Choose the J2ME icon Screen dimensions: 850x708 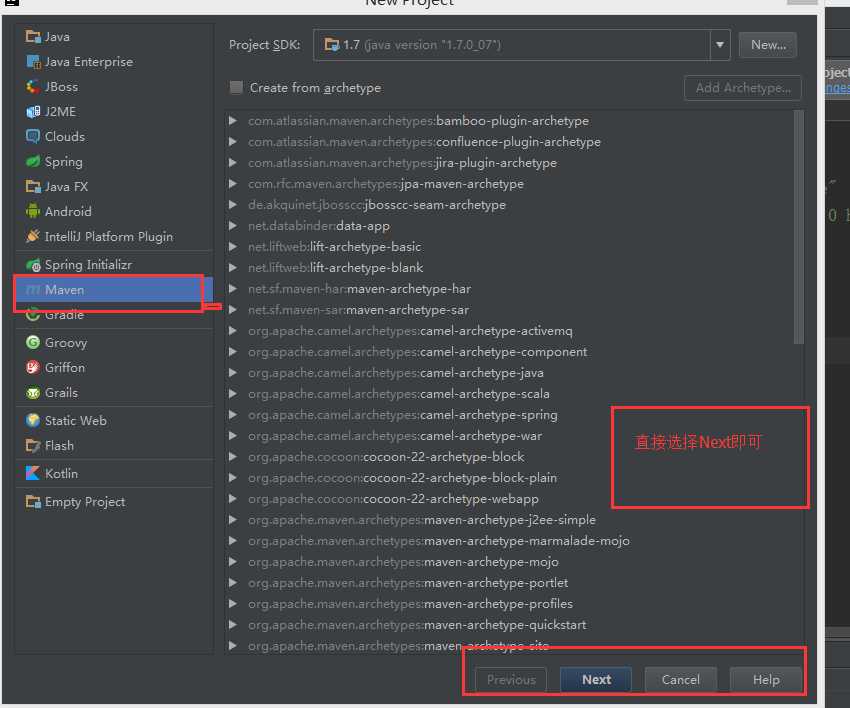point(33,112)
